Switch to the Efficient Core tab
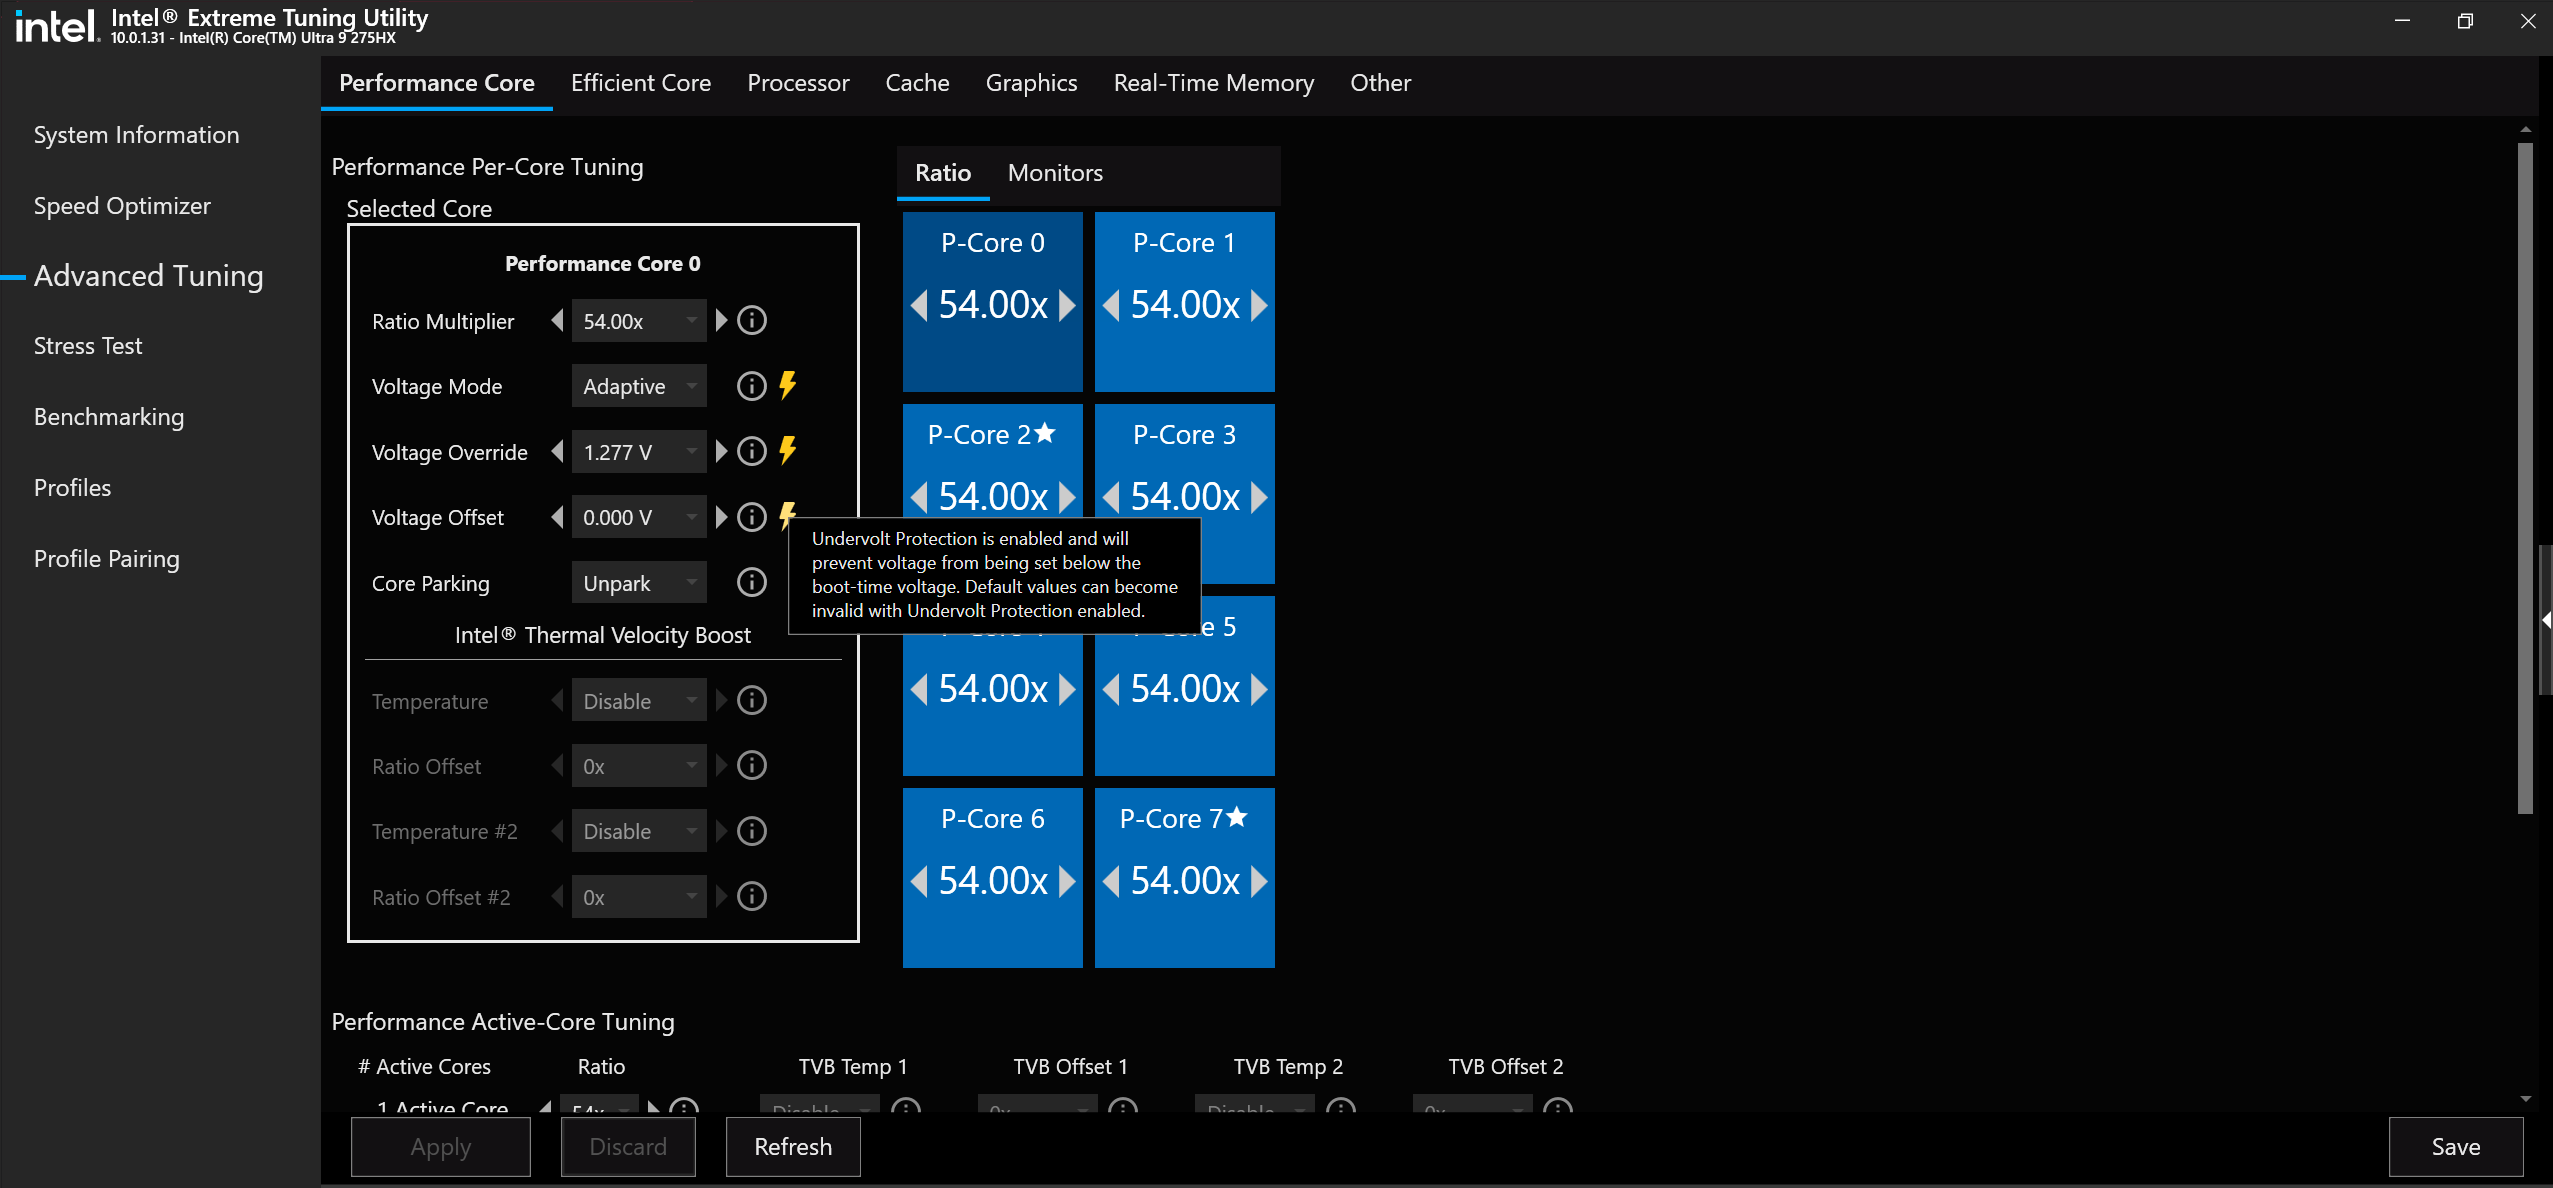This screenshot has height=1188, width=2553. coord(640,83)
